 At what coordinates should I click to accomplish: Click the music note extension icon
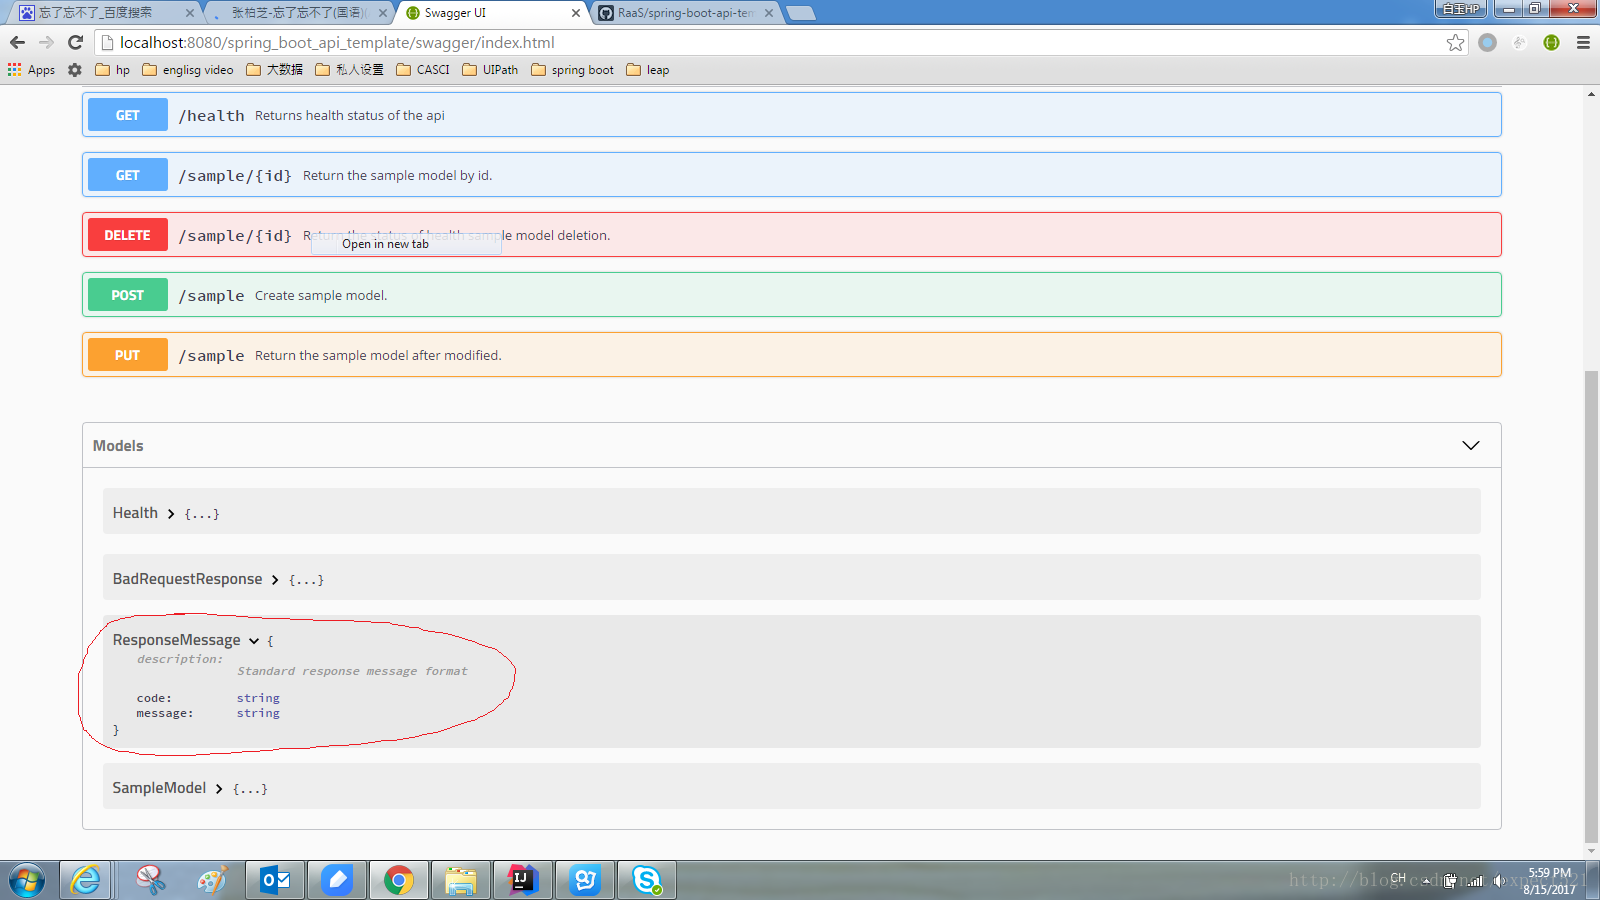click(1519, 42)
